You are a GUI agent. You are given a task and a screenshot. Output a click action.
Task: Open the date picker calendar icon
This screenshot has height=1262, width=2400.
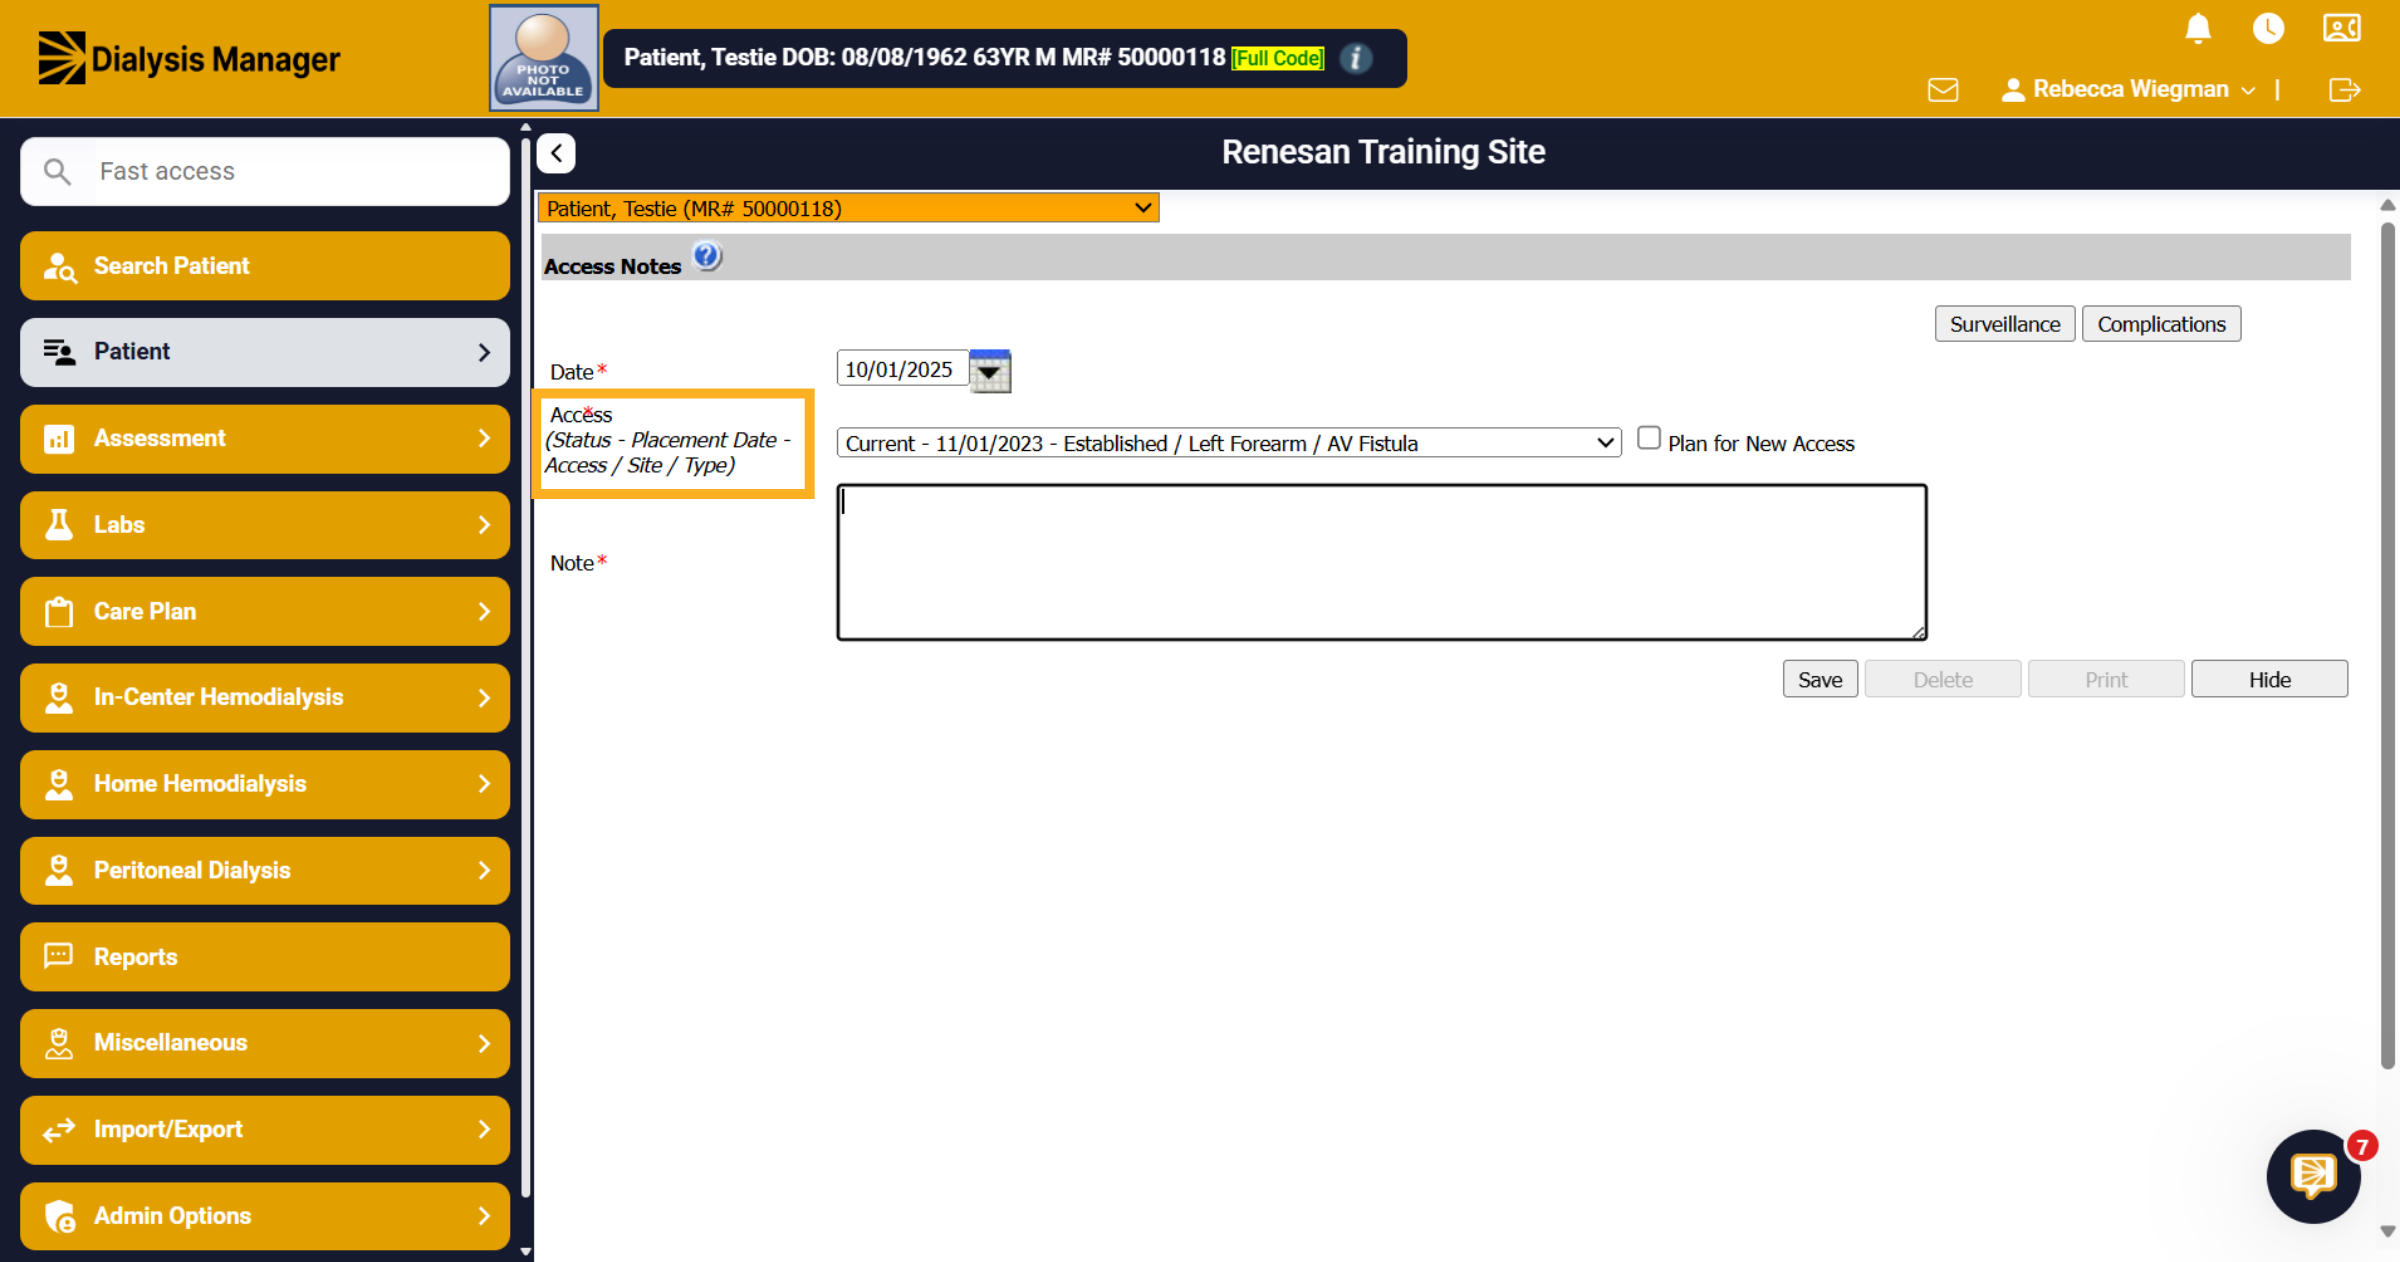tap(990, 372)
